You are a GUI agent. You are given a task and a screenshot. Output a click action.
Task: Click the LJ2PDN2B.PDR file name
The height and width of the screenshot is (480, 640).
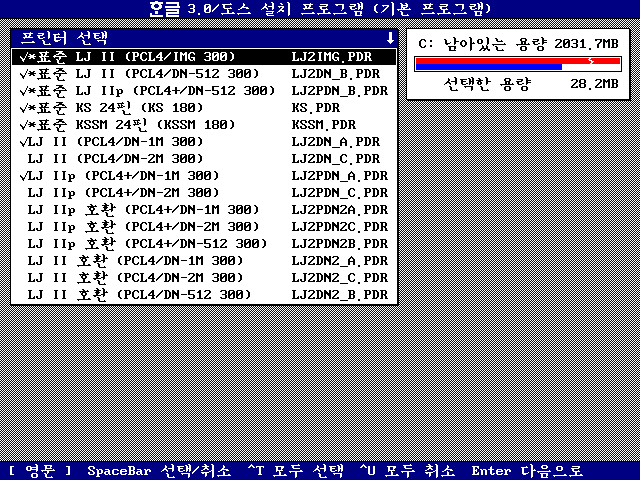[x=340, y=244]
